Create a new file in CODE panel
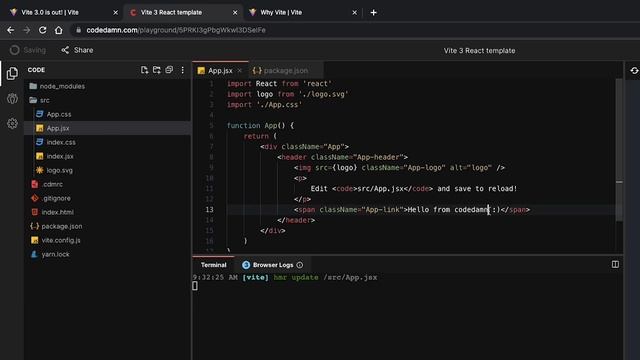 (144, 70)
